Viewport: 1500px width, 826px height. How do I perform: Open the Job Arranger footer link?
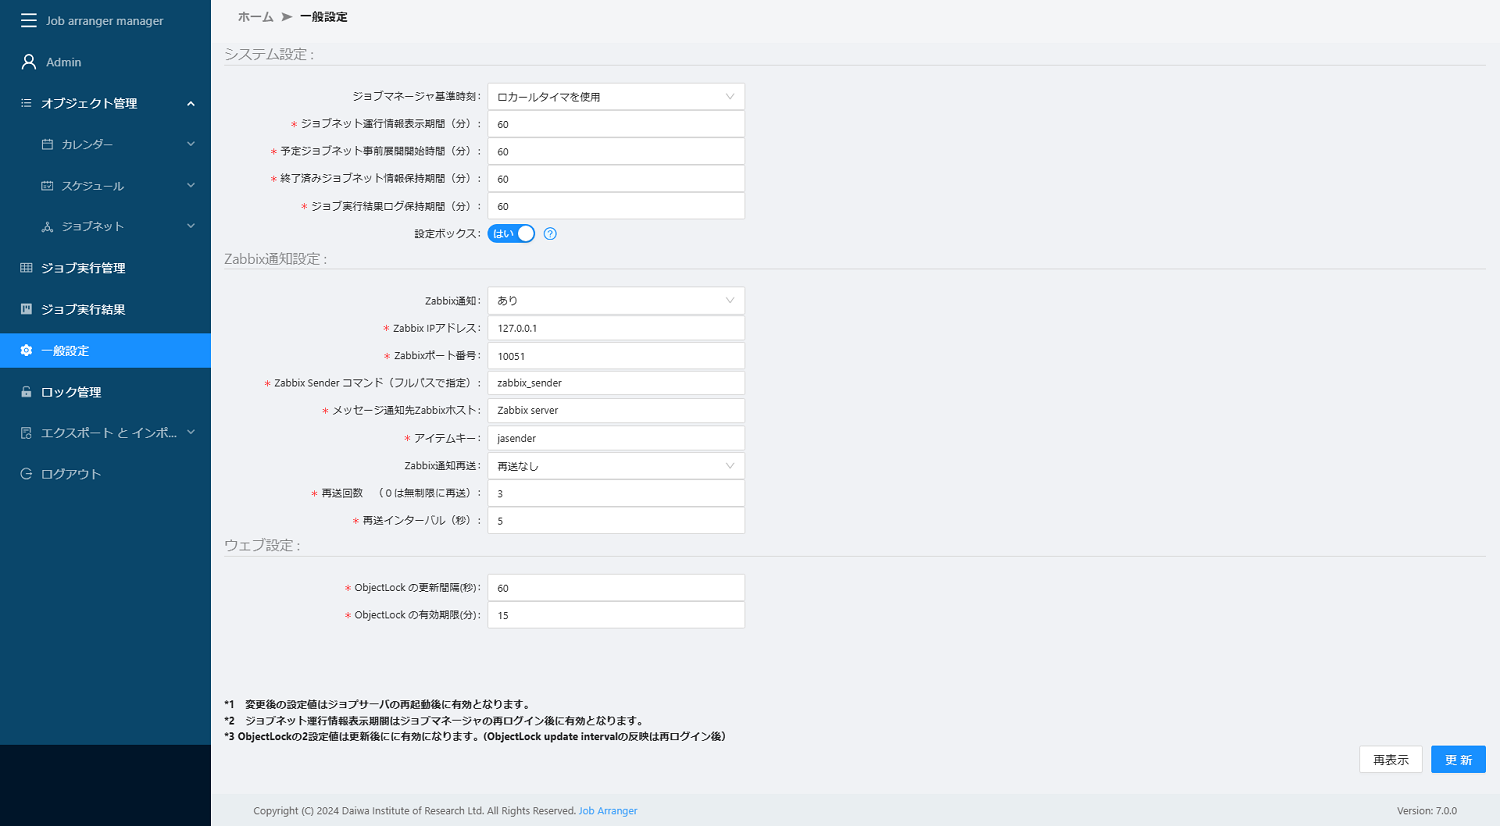(607, 811)
